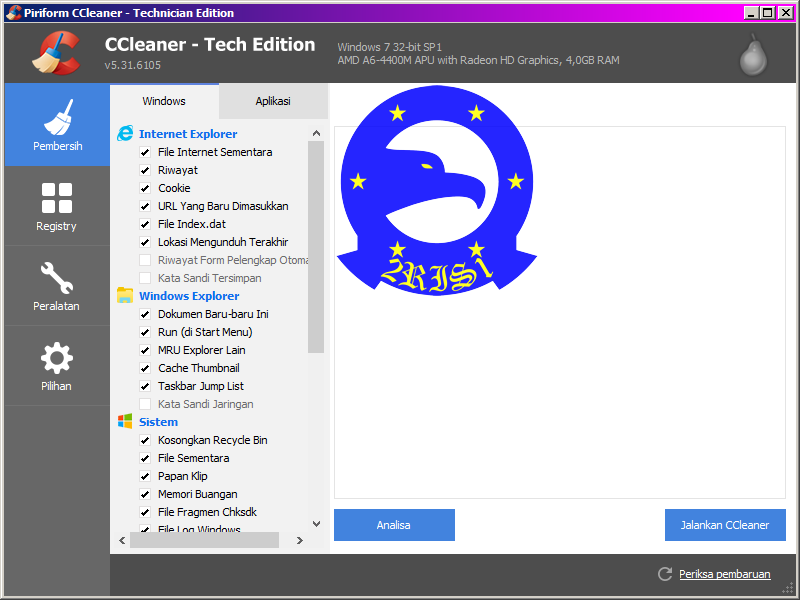Click the Internet Explorer category icon
Screen dimensions: 800x600
125,134
